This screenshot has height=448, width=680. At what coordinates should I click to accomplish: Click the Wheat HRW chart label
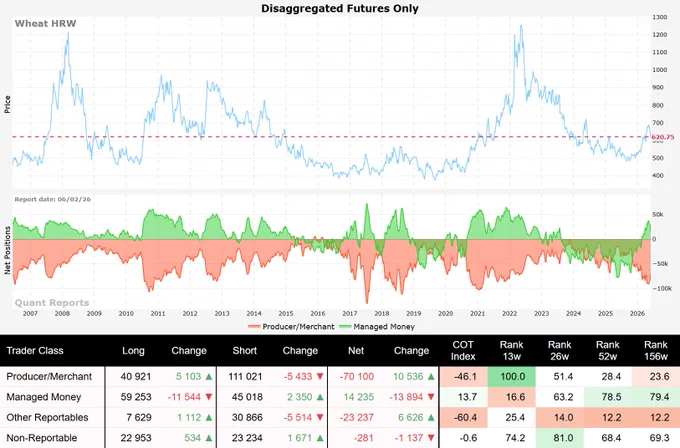click(x=45, y=23)
